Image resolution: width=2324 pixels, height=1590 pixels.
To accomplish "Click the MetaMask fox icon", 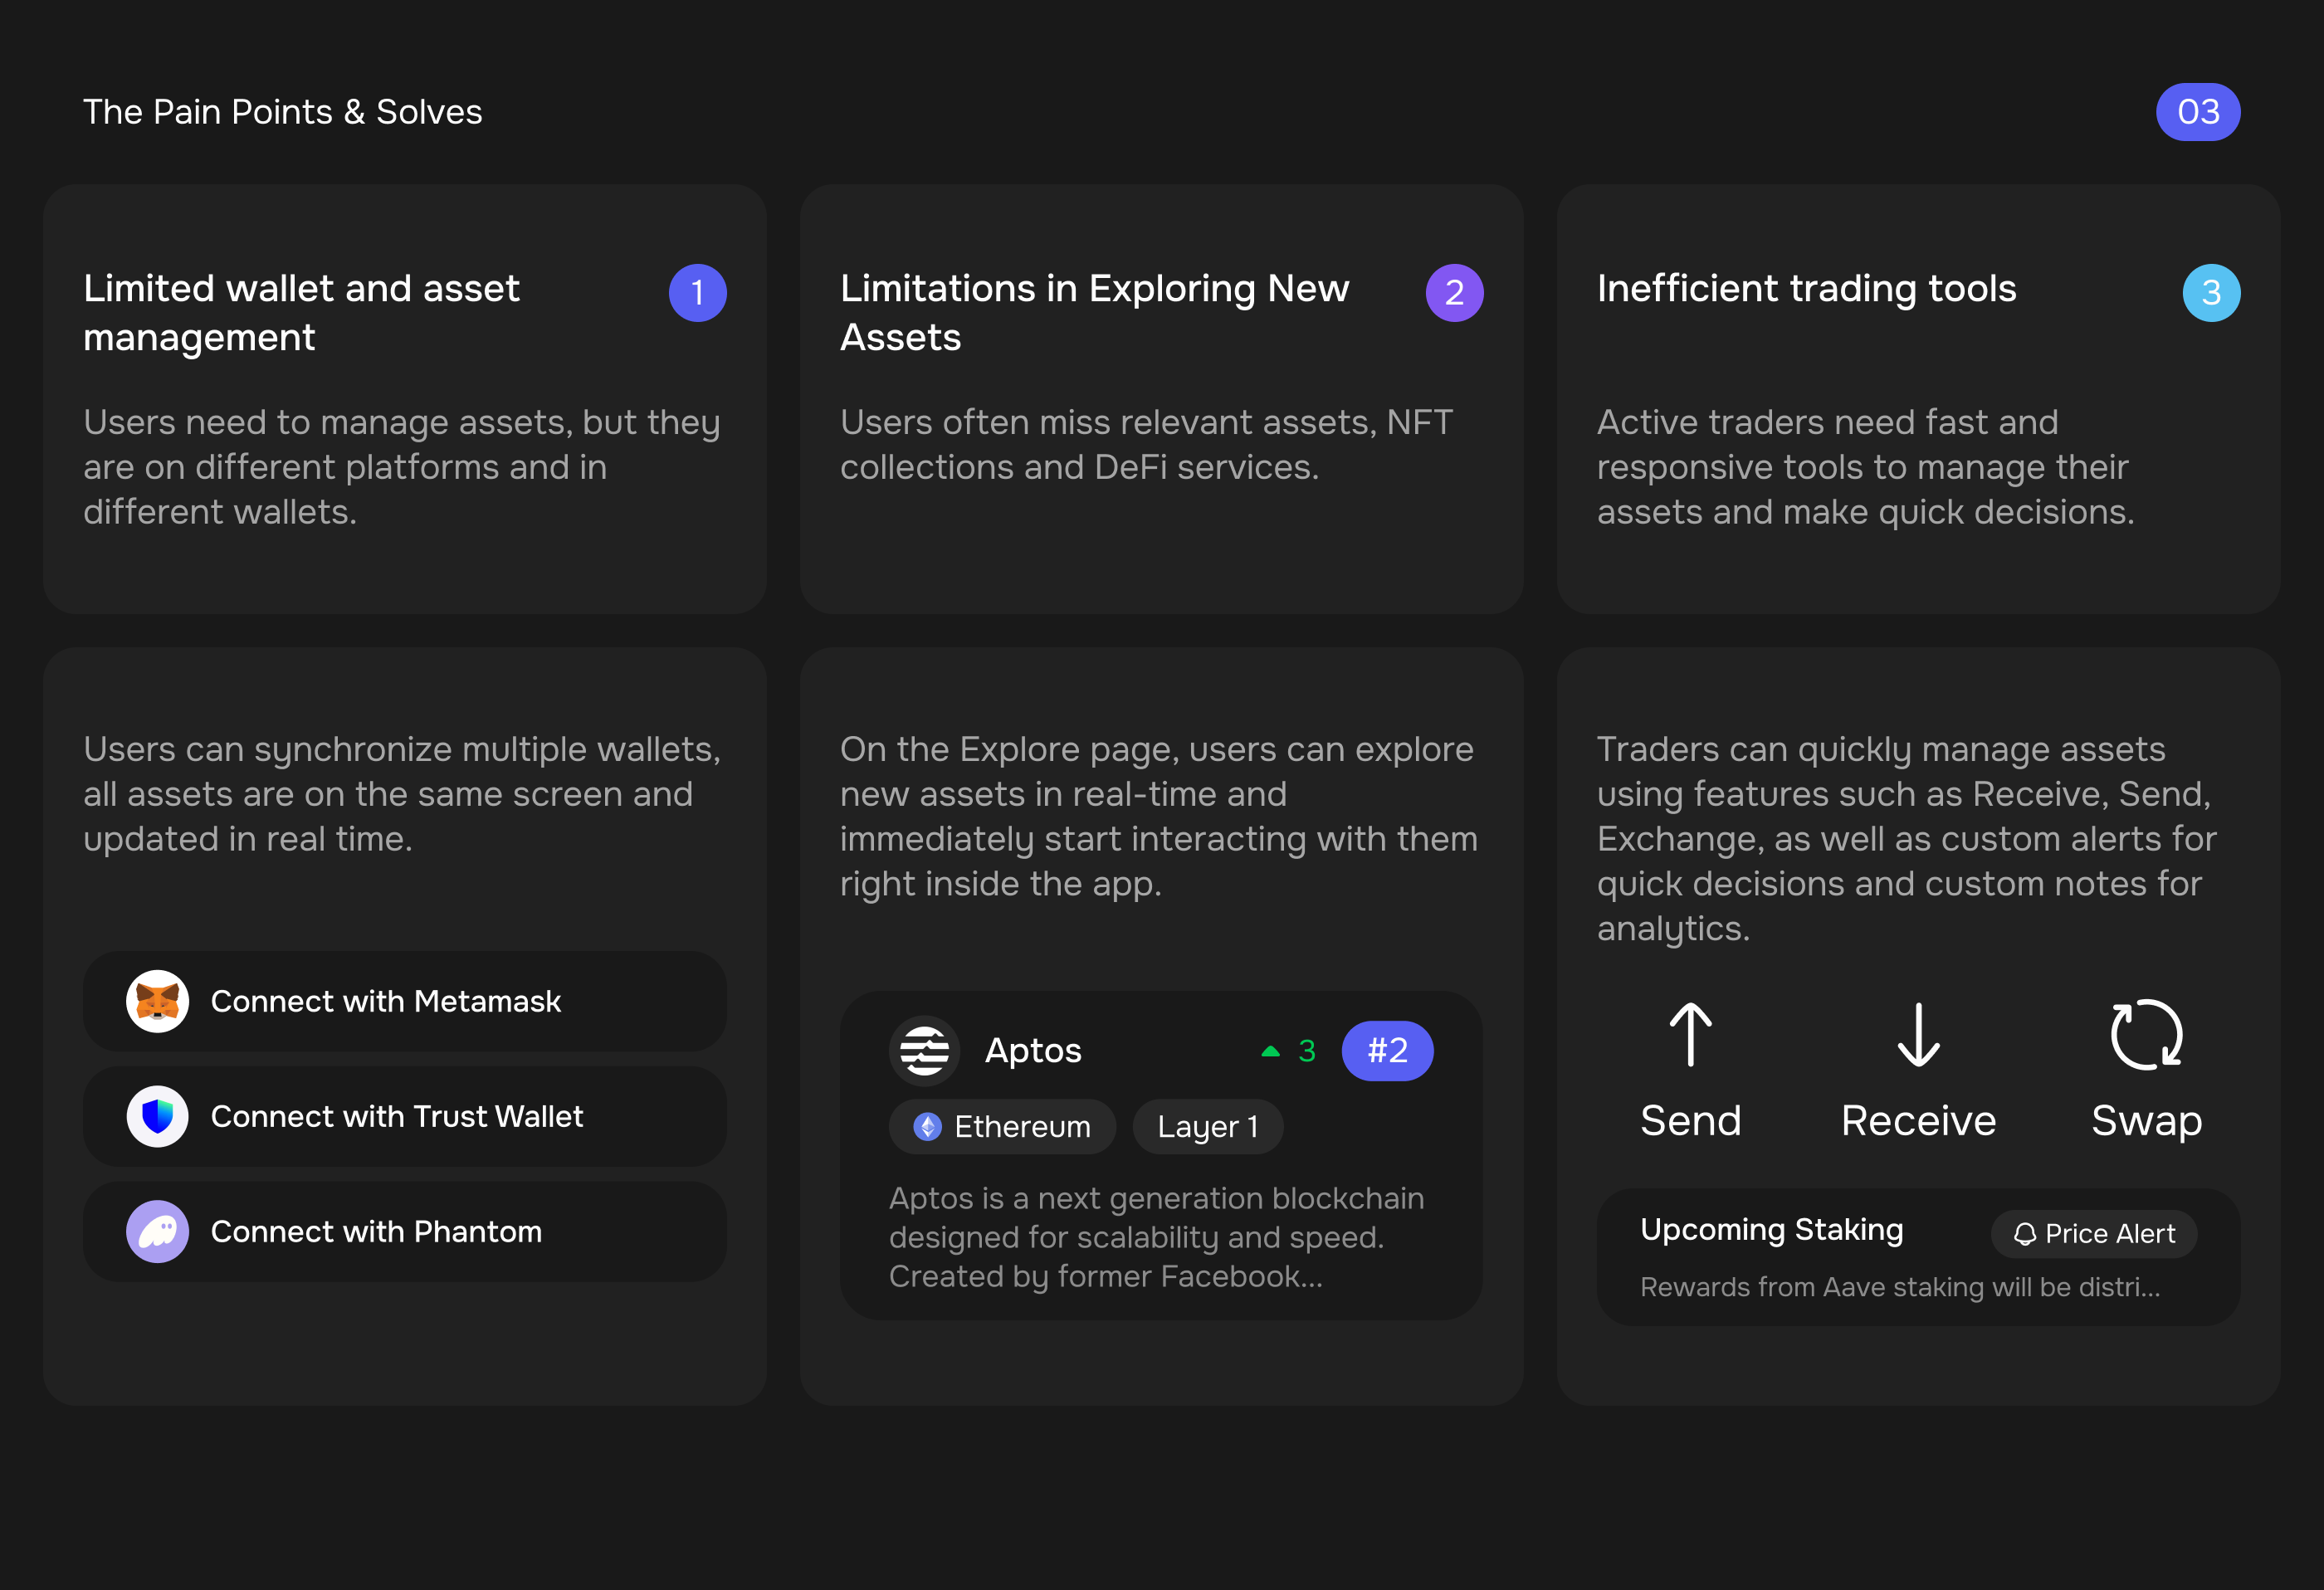I will [x=158, y=1001].
